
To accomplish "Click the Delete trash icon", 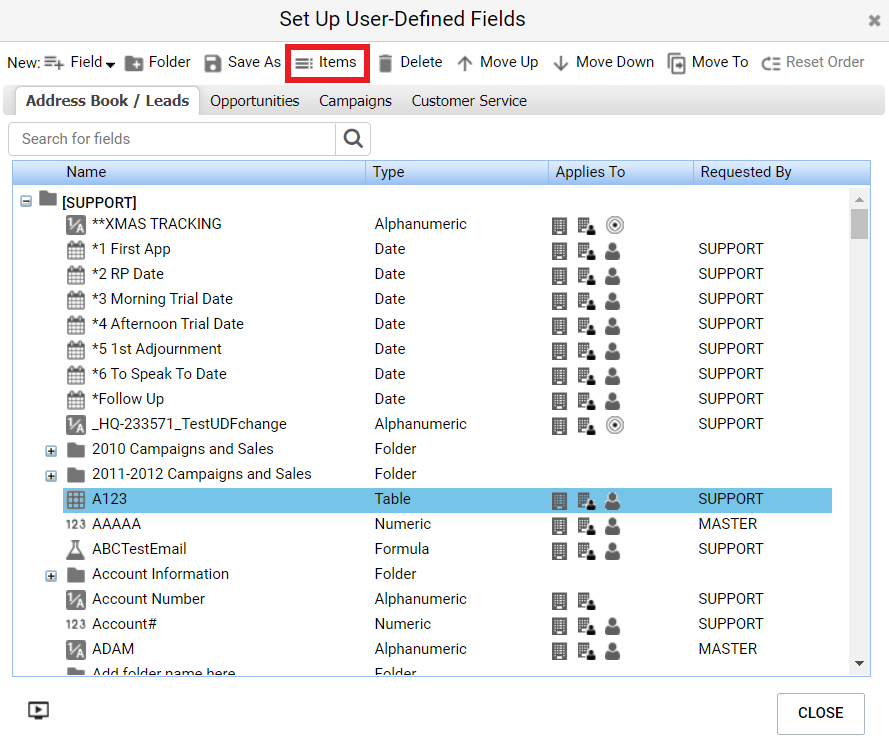I will (x=386, y=63).
